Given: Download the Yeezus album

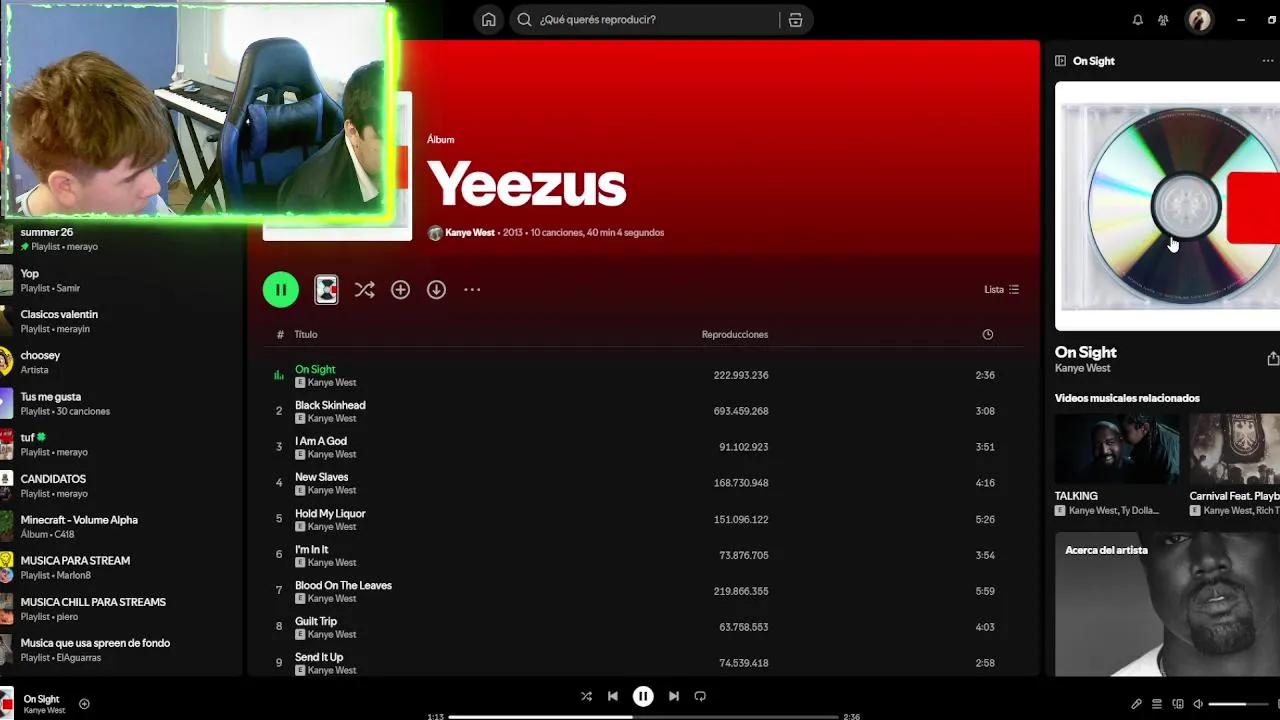Looking at the screenshot, I should [x=436, y=290].
